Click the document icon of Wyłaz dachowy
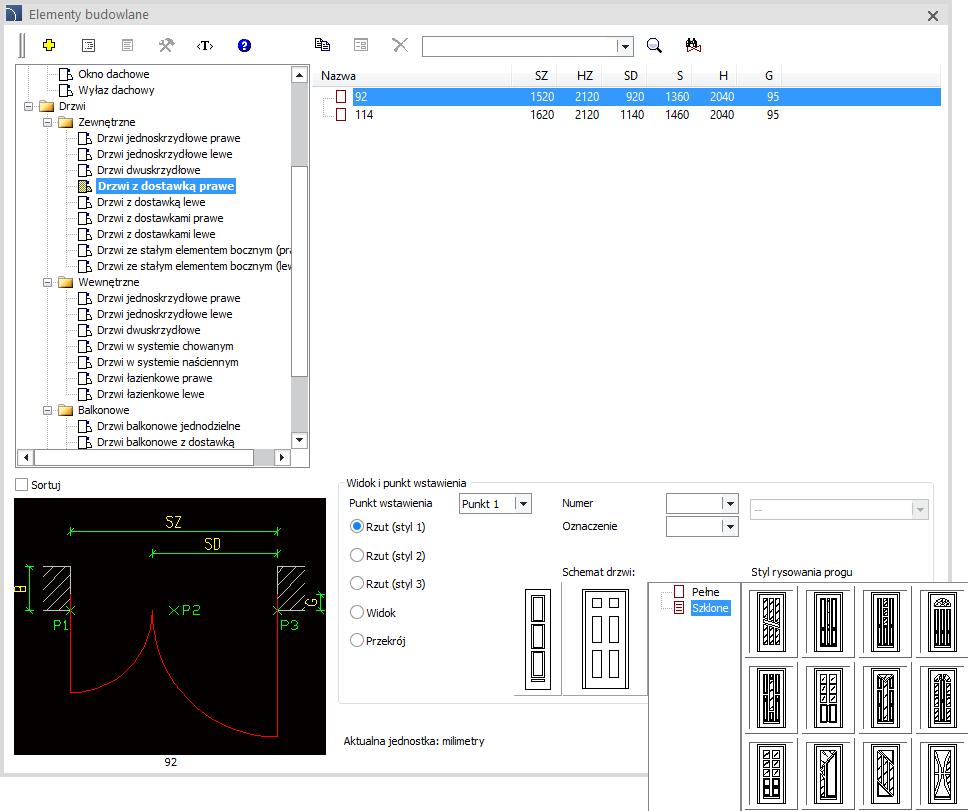 click(65, 90)
